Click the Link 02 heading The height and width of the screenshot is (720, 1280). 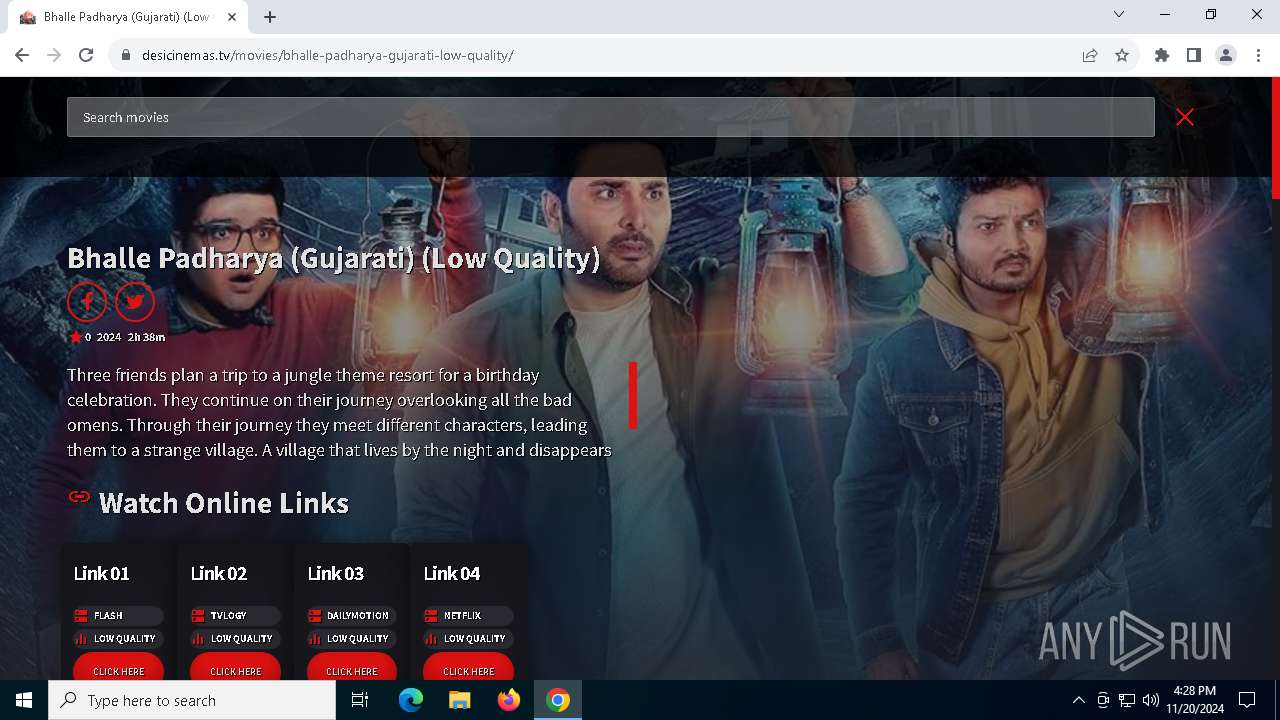click(219, 573)
